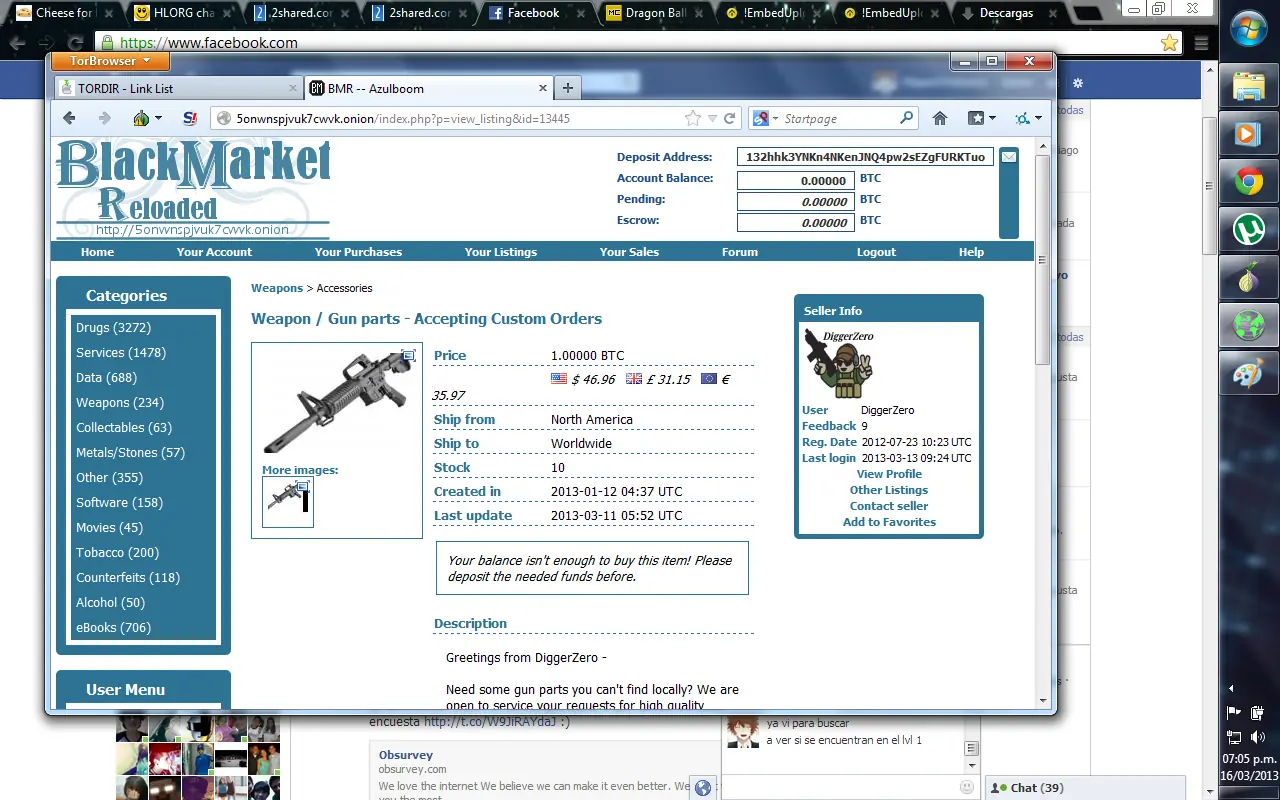Open the Counterfeits (118) category
1280x800 pixels.
click(128, 577)
